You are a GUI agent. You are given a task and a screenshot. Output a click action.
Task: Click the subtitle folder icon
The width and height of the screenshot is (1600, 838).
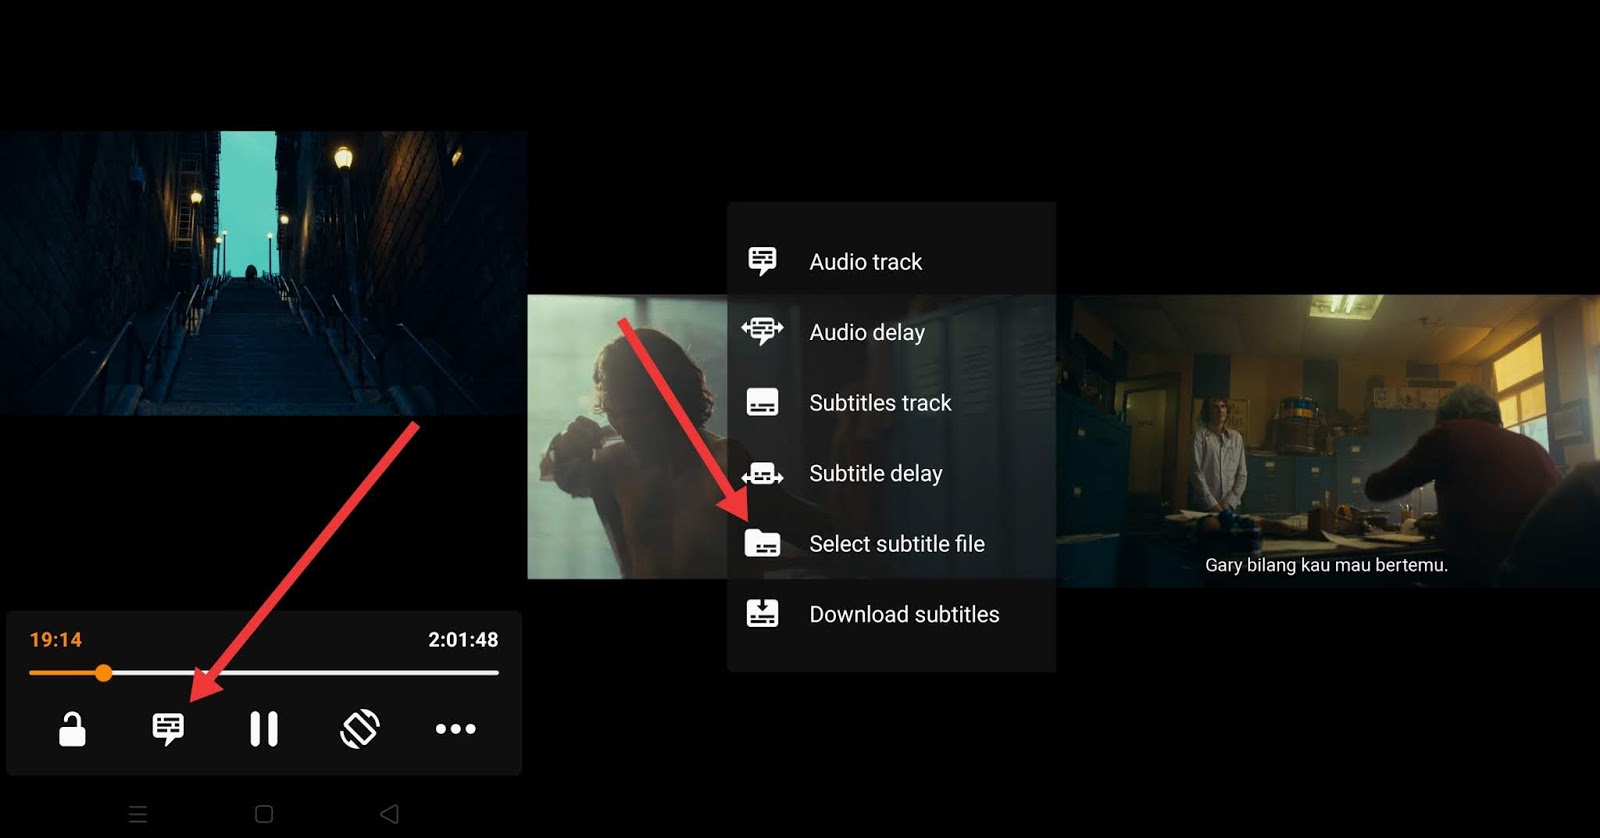[763, 543]
